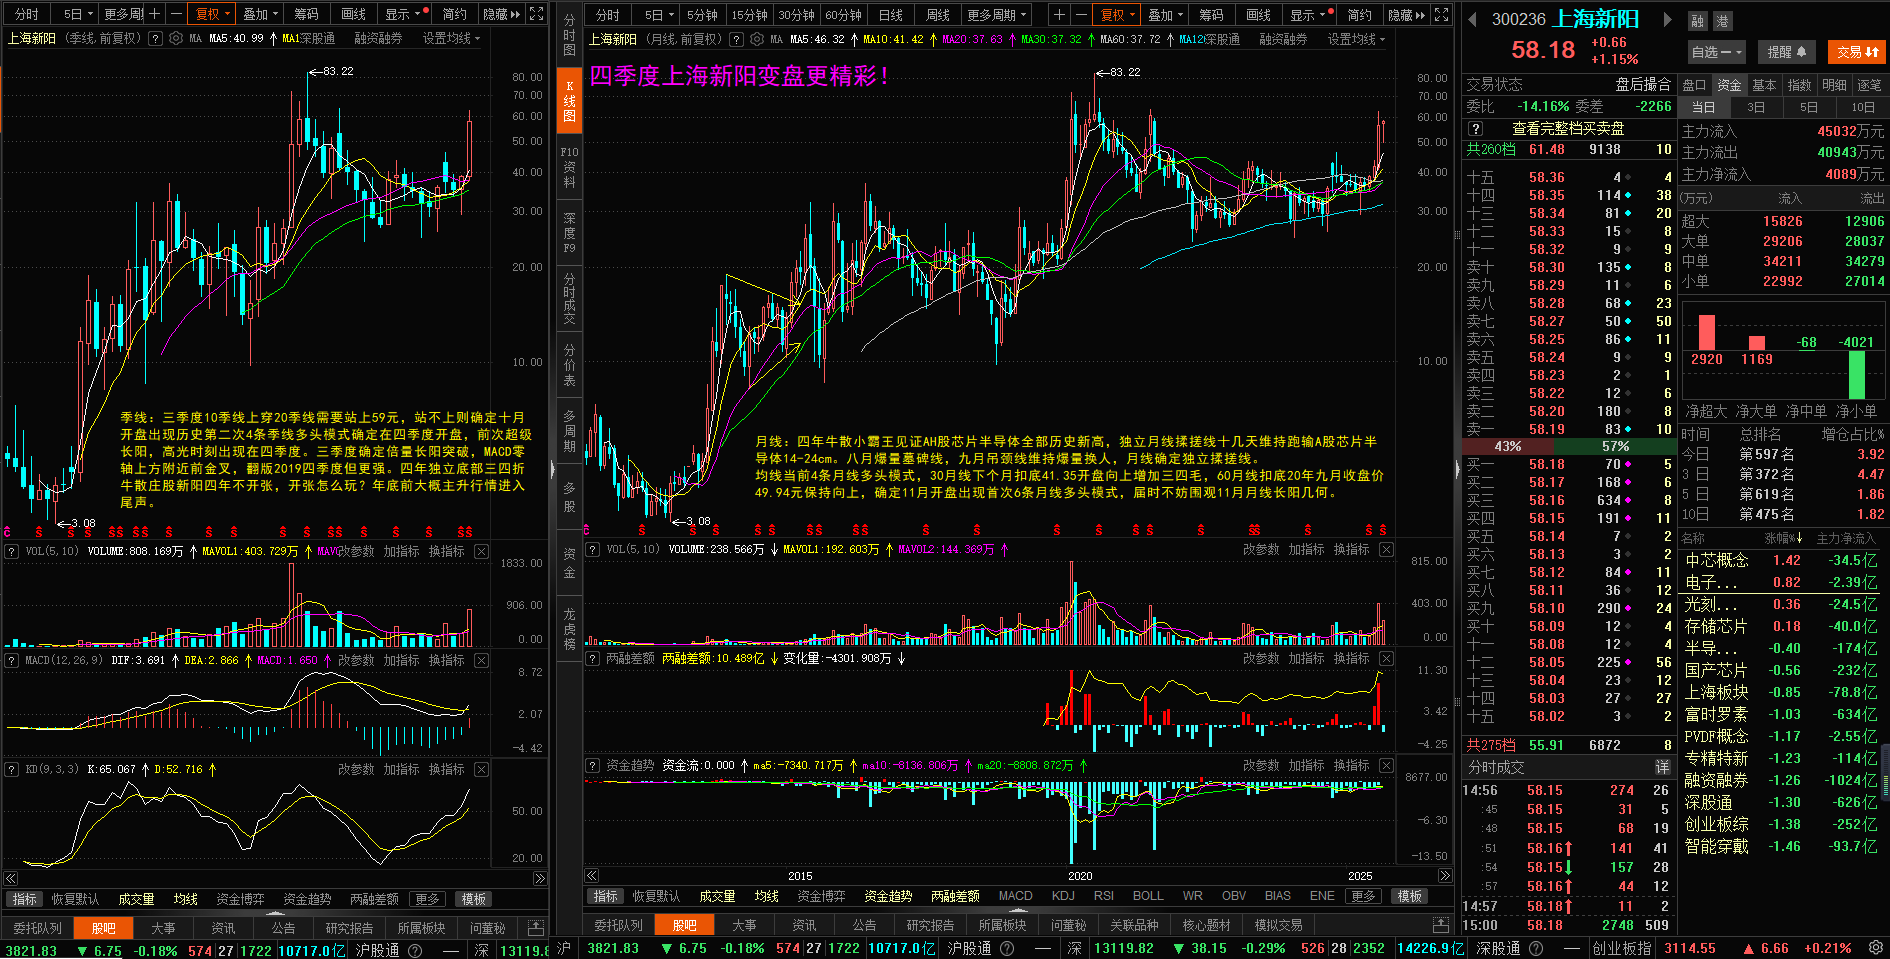The height and width of the screenshot is (959, 1890).
Task: Click 更多 button in left indicator bar
Action: click(427, 899)
